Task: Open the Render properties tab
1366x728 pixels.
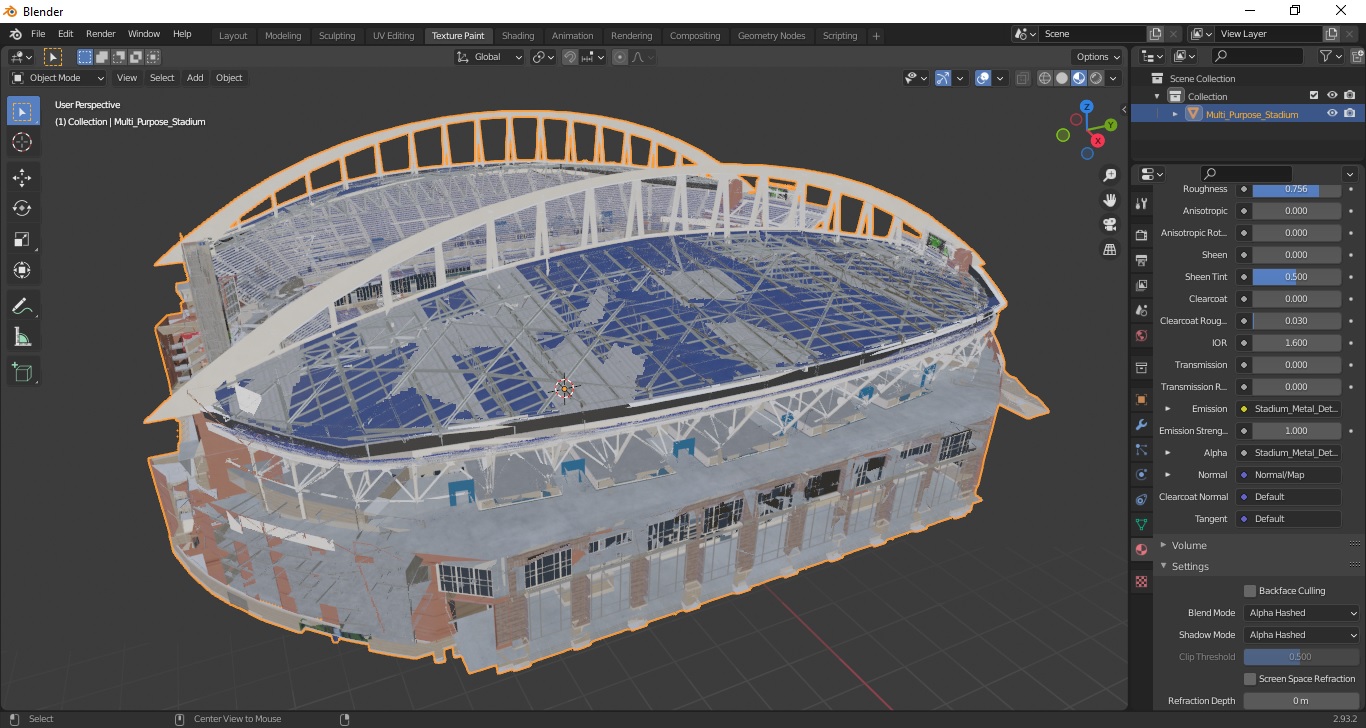Action: 1141,235
